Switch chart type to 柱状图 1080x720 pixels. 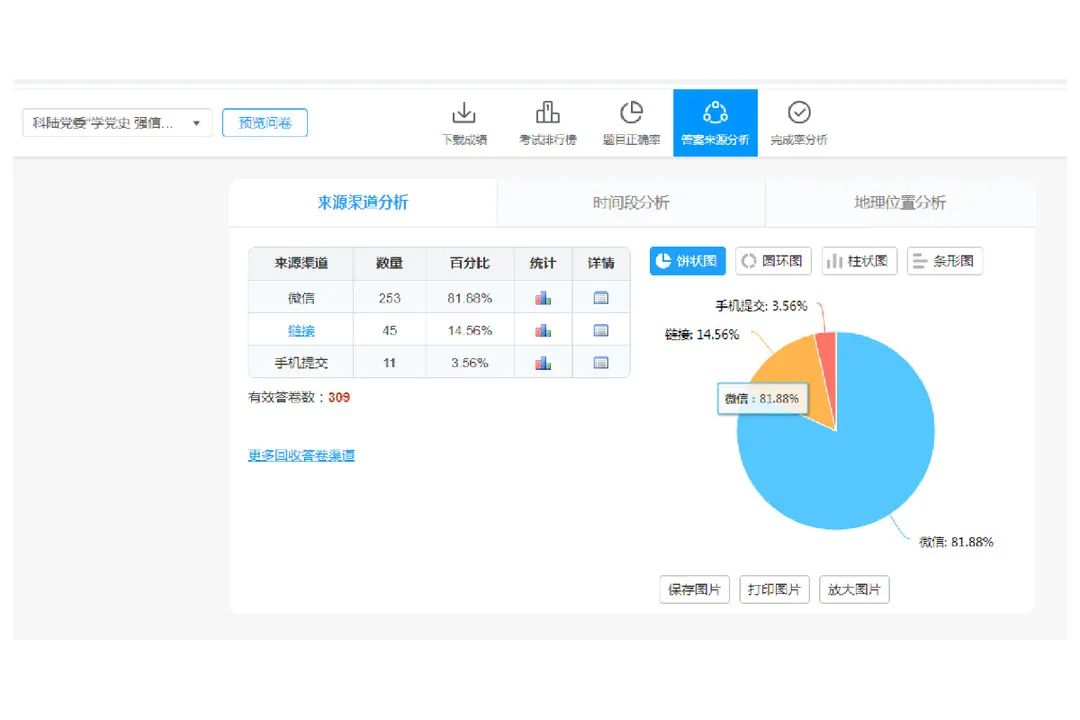coord(859,262)
